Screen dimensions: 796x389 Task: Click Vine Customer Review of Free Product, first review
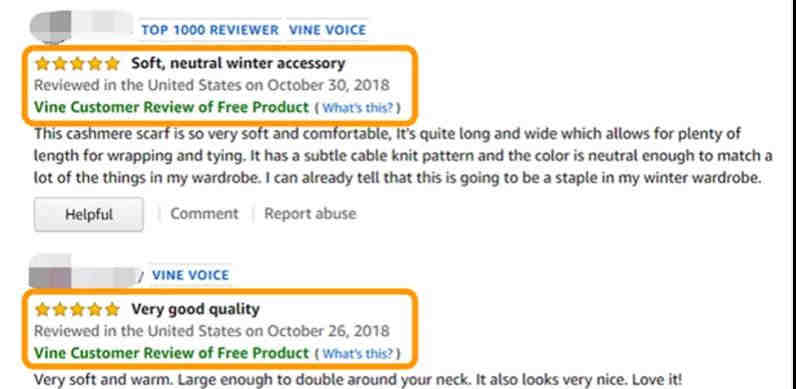coord(171,108)
